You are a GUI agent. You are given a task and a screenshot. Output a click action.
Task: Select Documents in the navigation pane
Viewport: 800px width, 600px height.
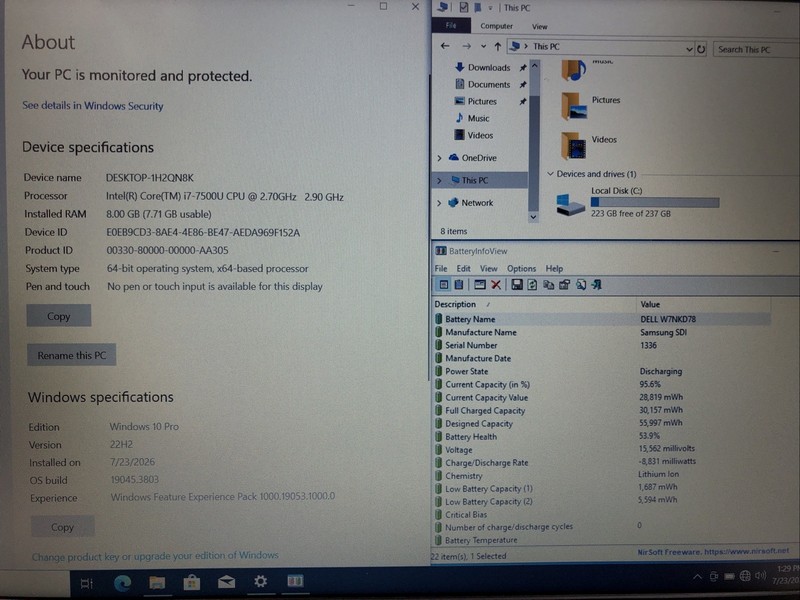489,85
